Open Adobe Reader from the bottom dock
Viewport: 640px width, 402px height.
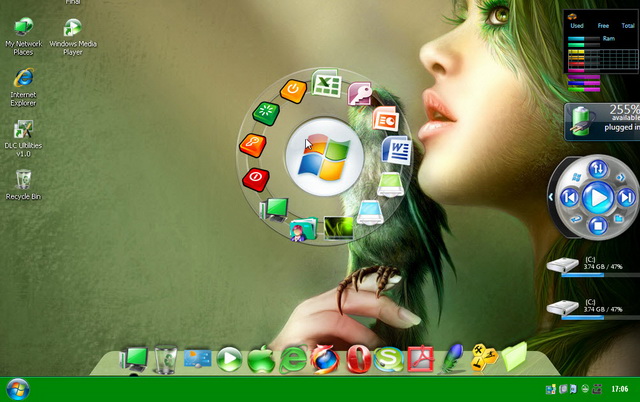[420, 359]
